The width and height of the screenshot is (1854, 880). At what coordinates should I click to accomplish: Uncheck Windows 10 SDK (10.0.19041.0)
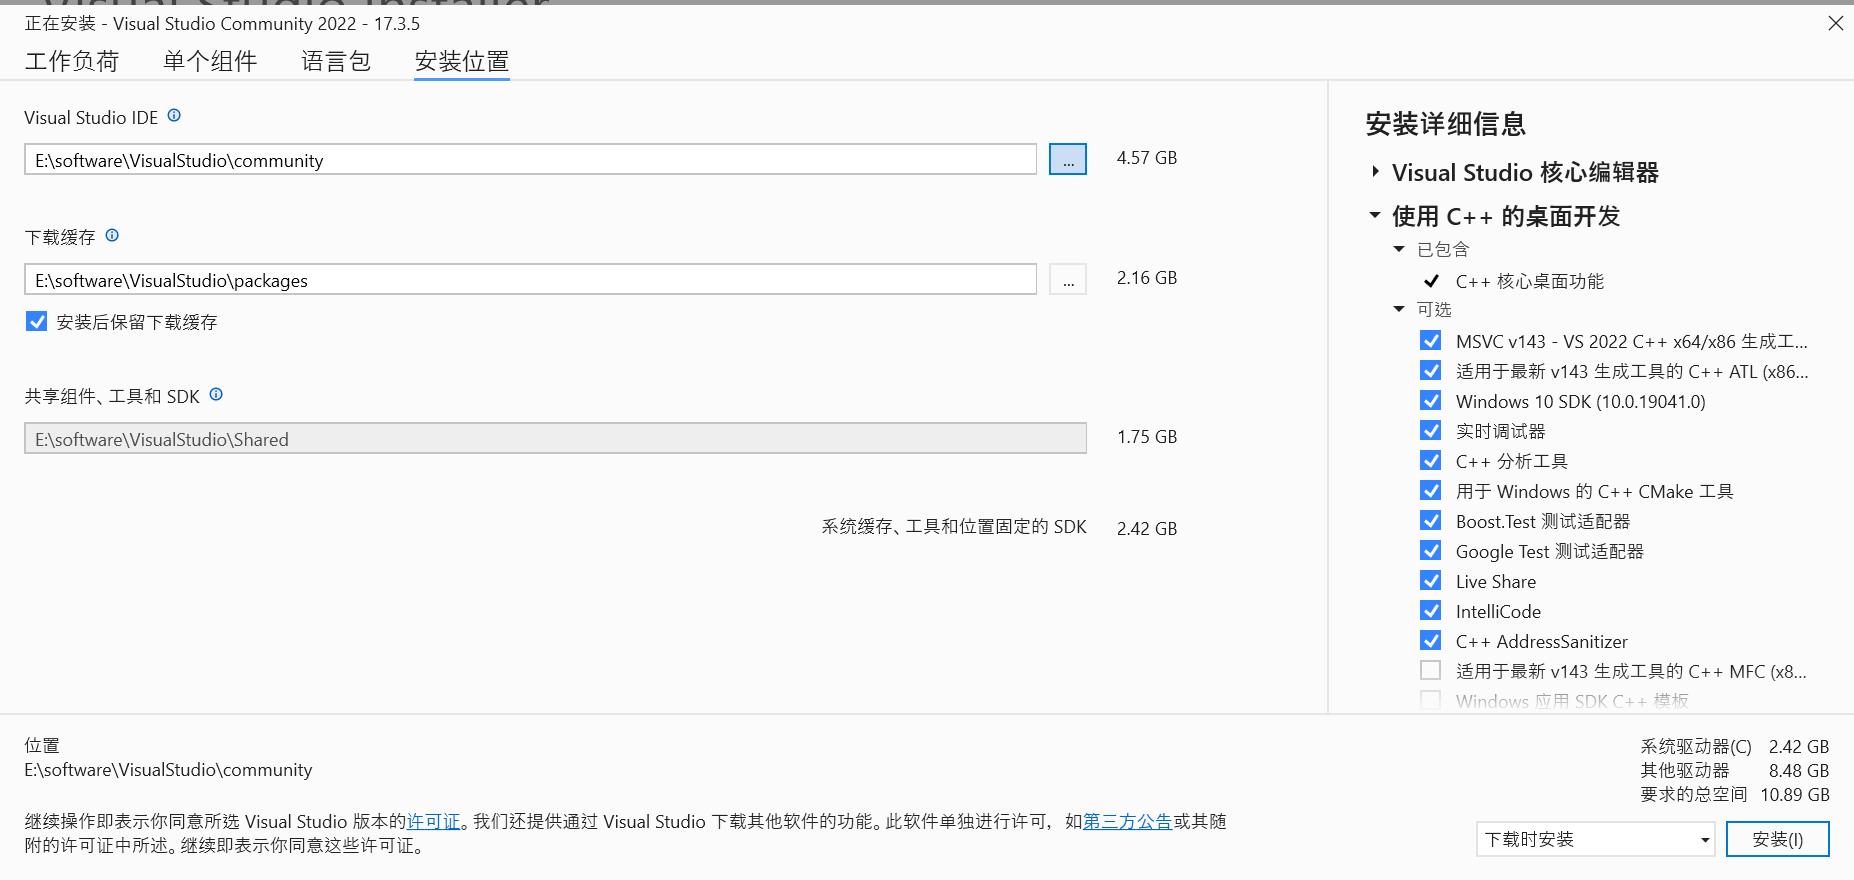tap(1431, 401)
